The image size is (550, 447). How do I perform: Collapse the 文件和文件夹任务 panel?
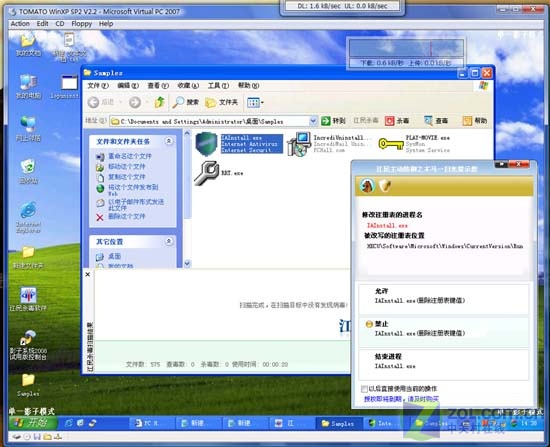click(x=169, y=141)
